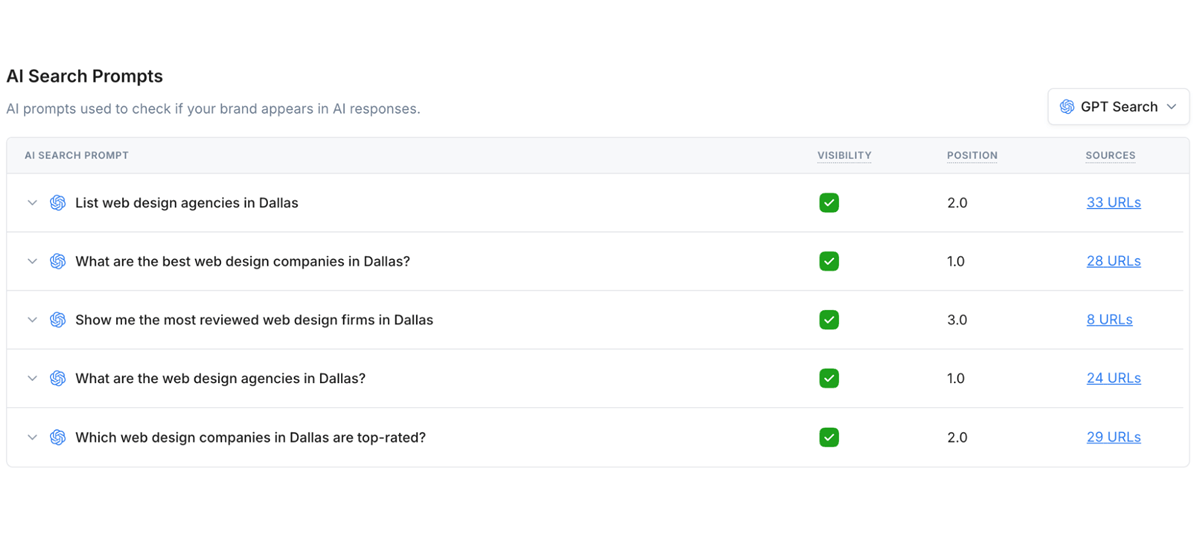This screenshot has width=1200, height=555.
Task: Click the 'What are the web design agencies in Dallas?' prompt text
Action: pyautogui.click(x=220, y=378)
